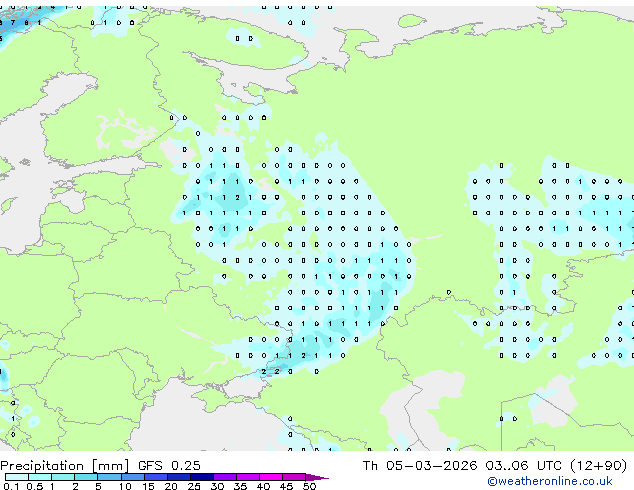The height and width of the screenshot is (490, 634).
Task: Click the '30' legend scale label
Action: [217, 486]
